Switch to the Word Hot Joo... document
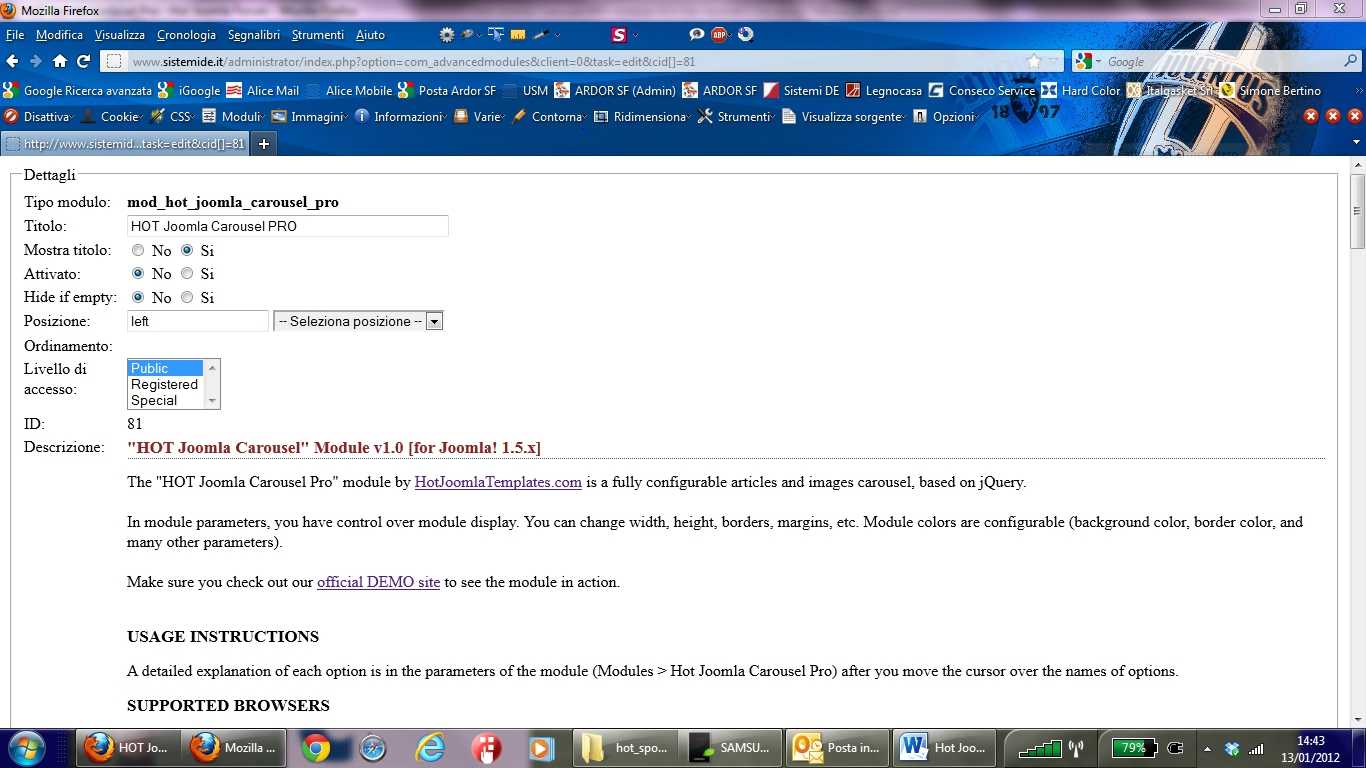This screenshot has height=768, width=1366. (x=942, y=747)
